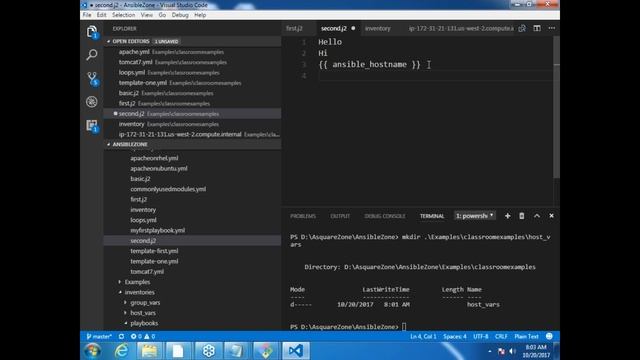The height and width of the screenshot is (360, 640).
Task: Switch to the ip-172-31-21-131 editor tab
Action: pyautogui.click(x=461, y=28)
